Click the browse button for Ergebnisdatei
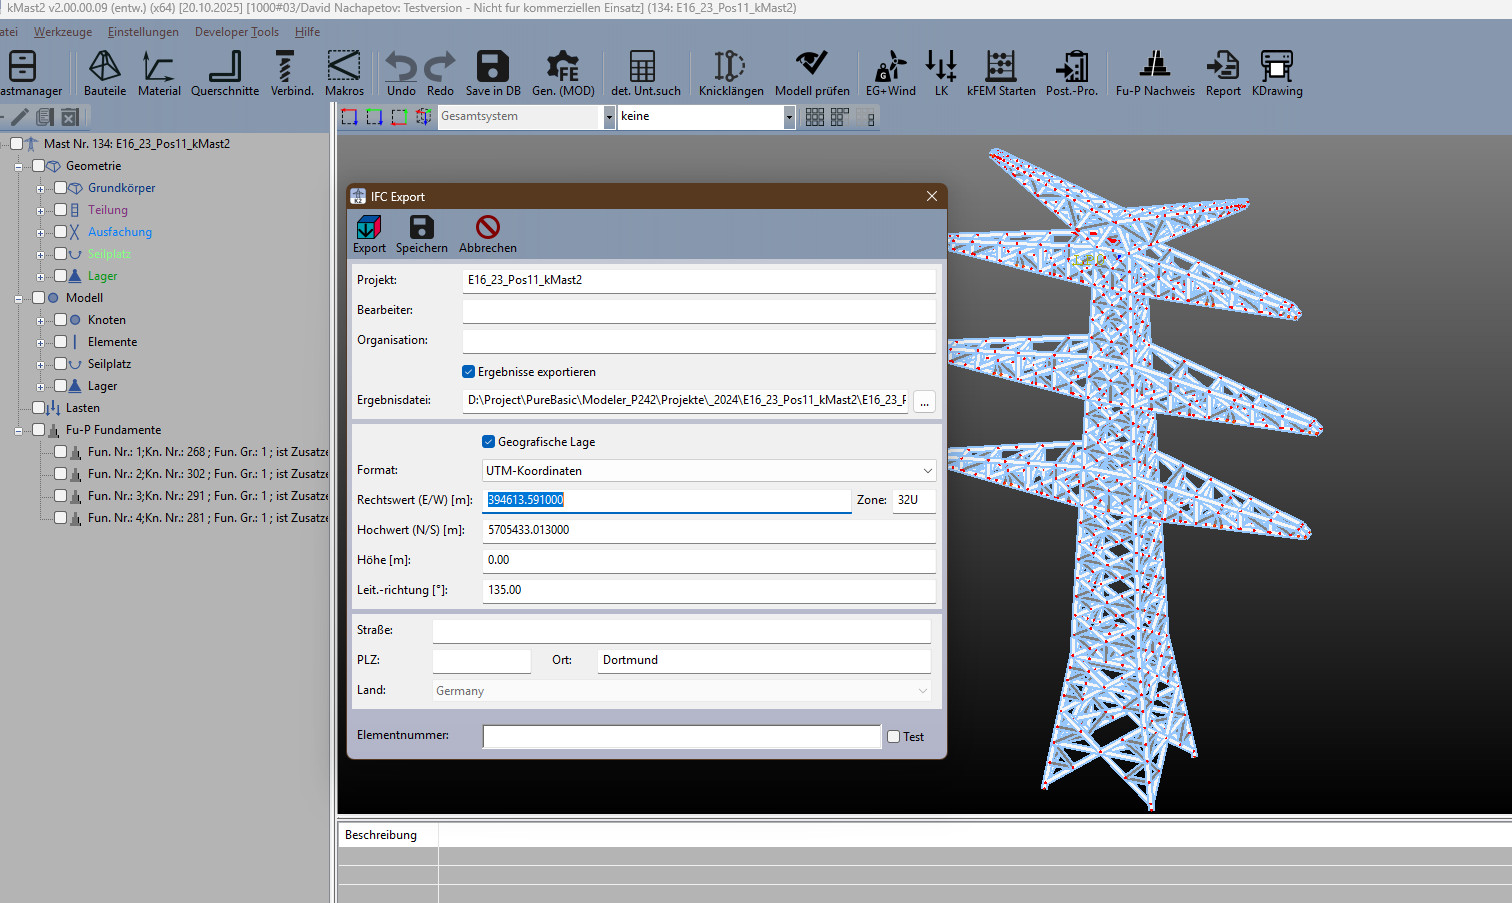 tap(924, 402)
